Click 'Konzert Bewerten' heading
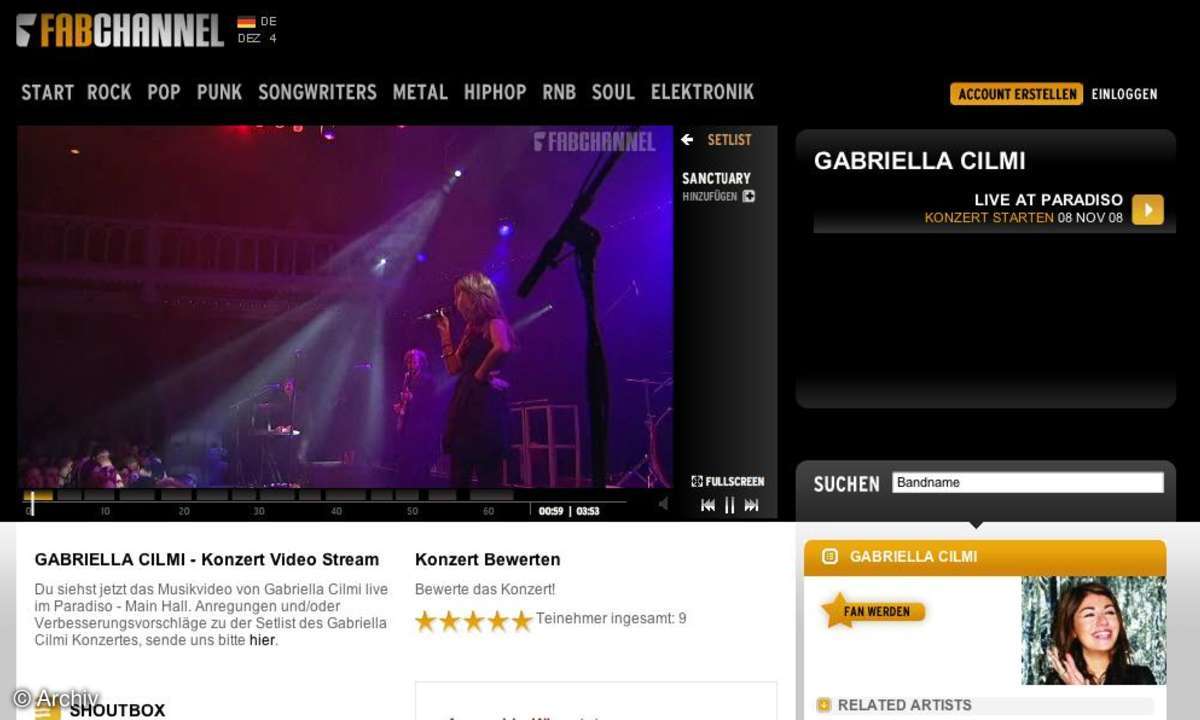Image resolution: width=1200 pixels, height=720 pixels. point(488,560)
